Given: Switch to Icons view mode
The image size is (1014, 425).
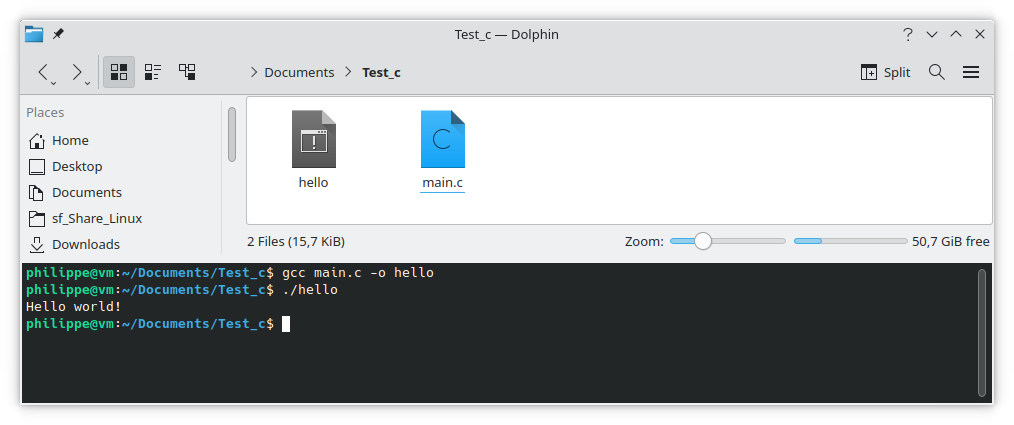Looking at the screenshot, I should [119, 72].
